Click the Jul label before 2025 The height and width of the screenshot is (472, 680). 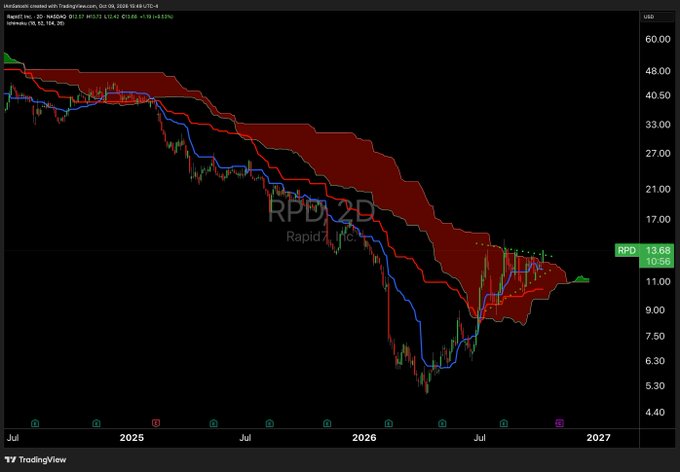coord(13,438)
